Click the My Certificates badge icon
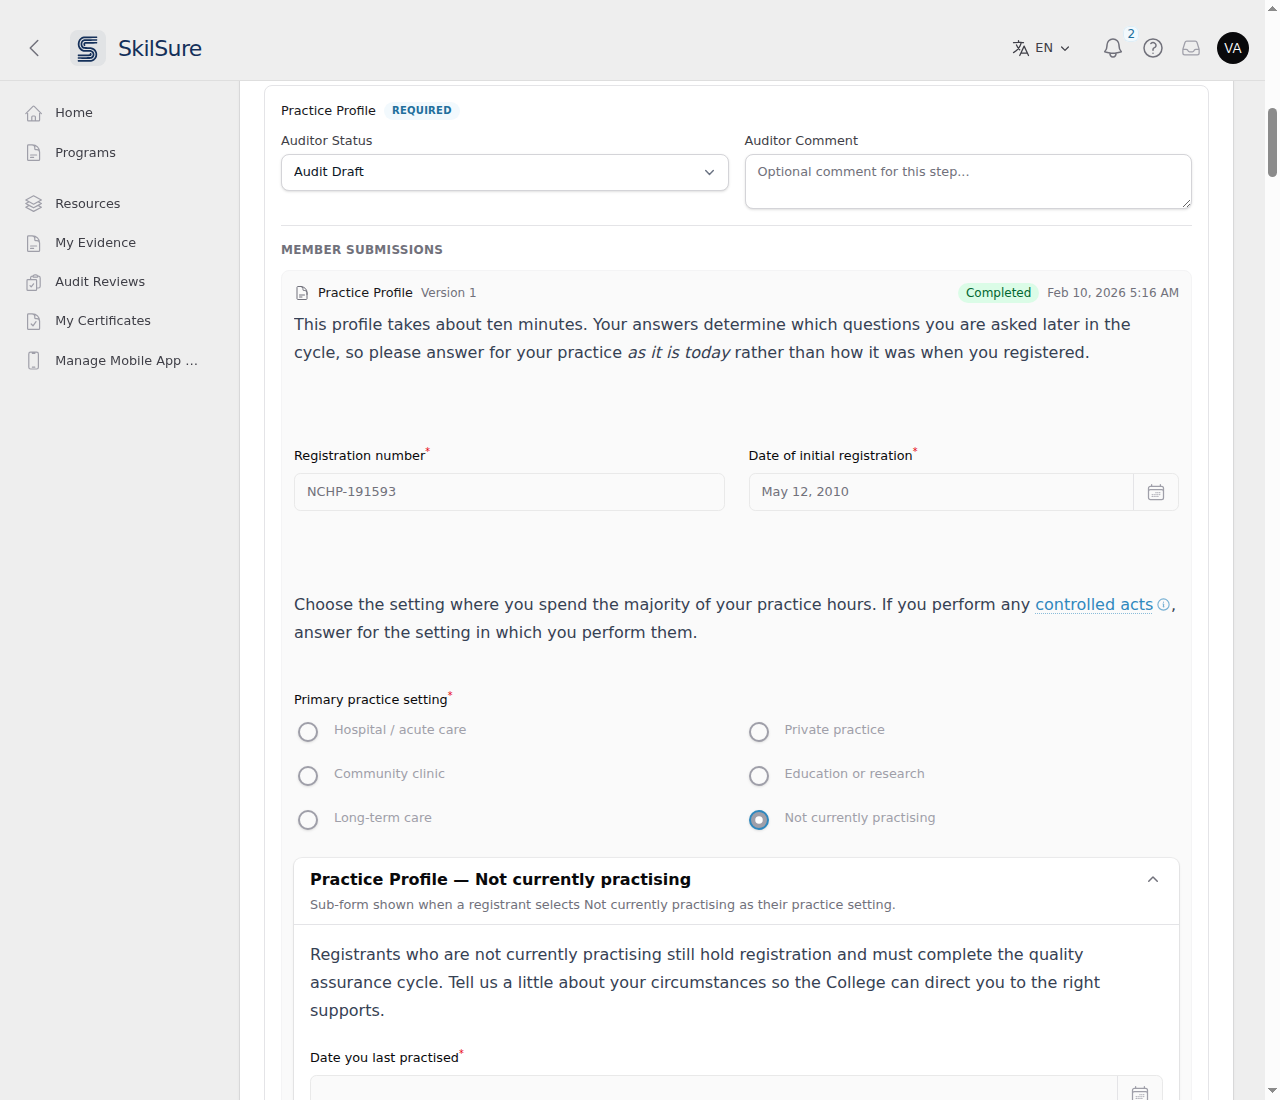The width and height of the screenshot is (1280, 1100). (x=34, y=321)
